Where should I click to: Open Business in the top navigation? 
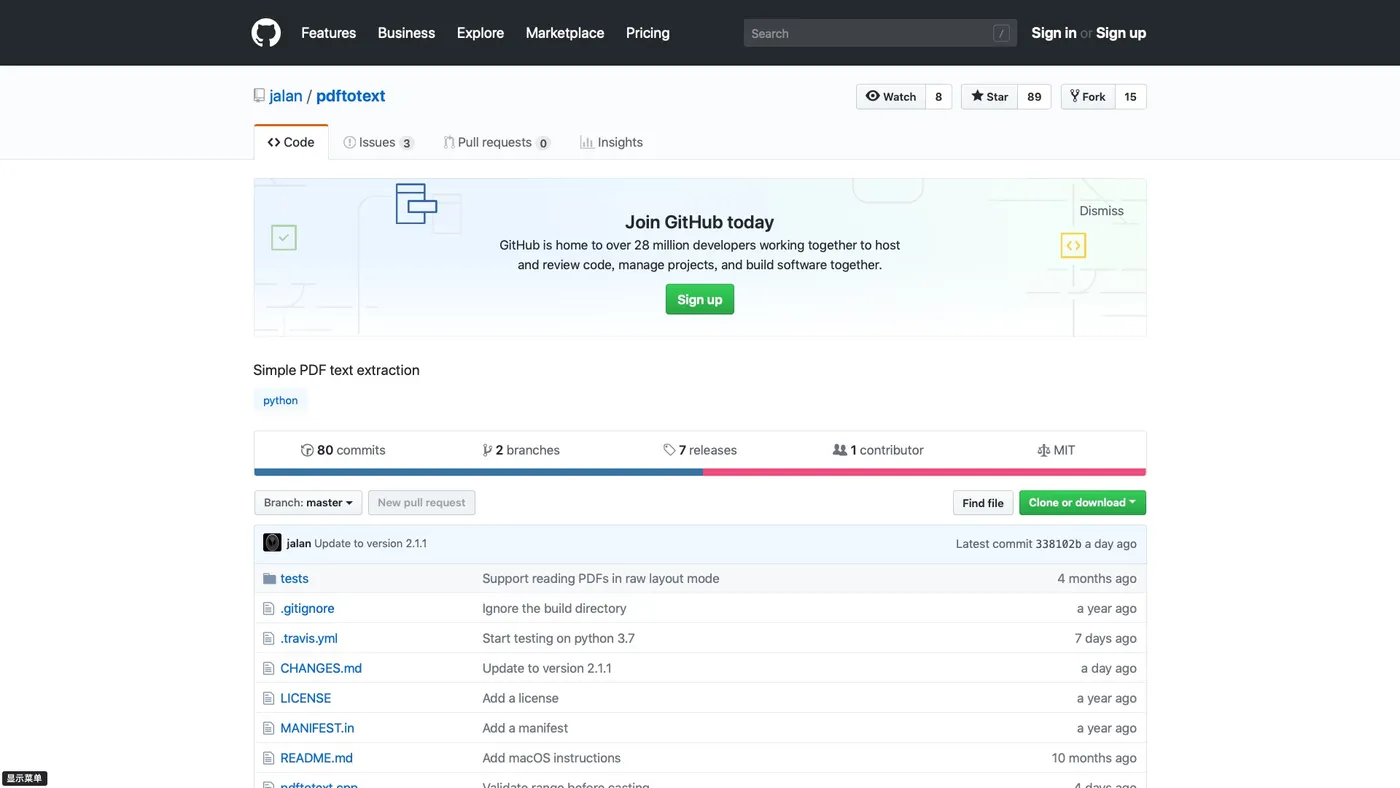pyautogui.click(x=406, y=33)
